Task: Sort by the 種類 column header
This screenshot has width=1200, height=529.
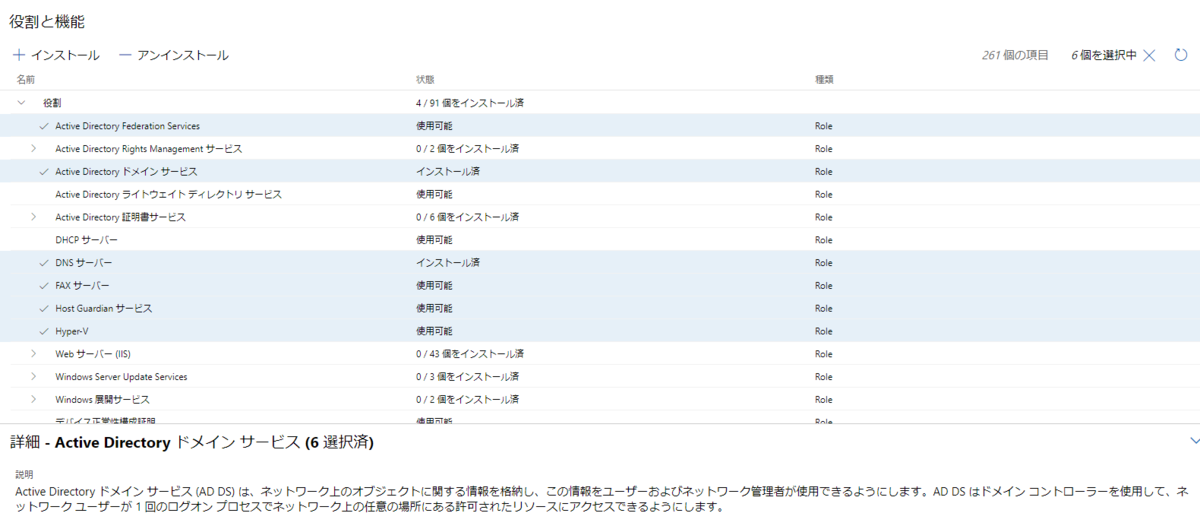Action: pyautogui.click(x=824, y=79)
